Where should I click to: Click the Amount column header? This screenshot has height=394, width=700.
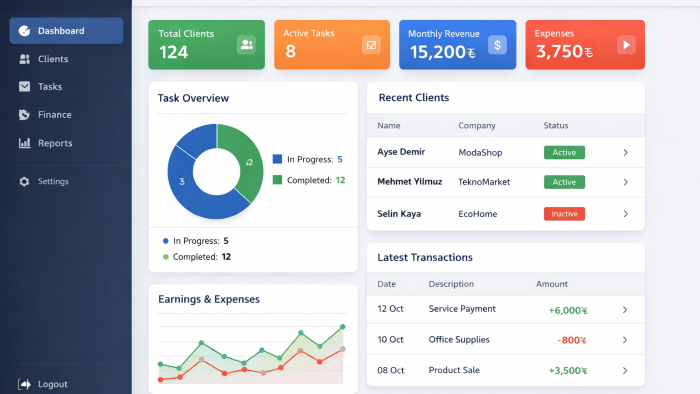click(552, 284)
